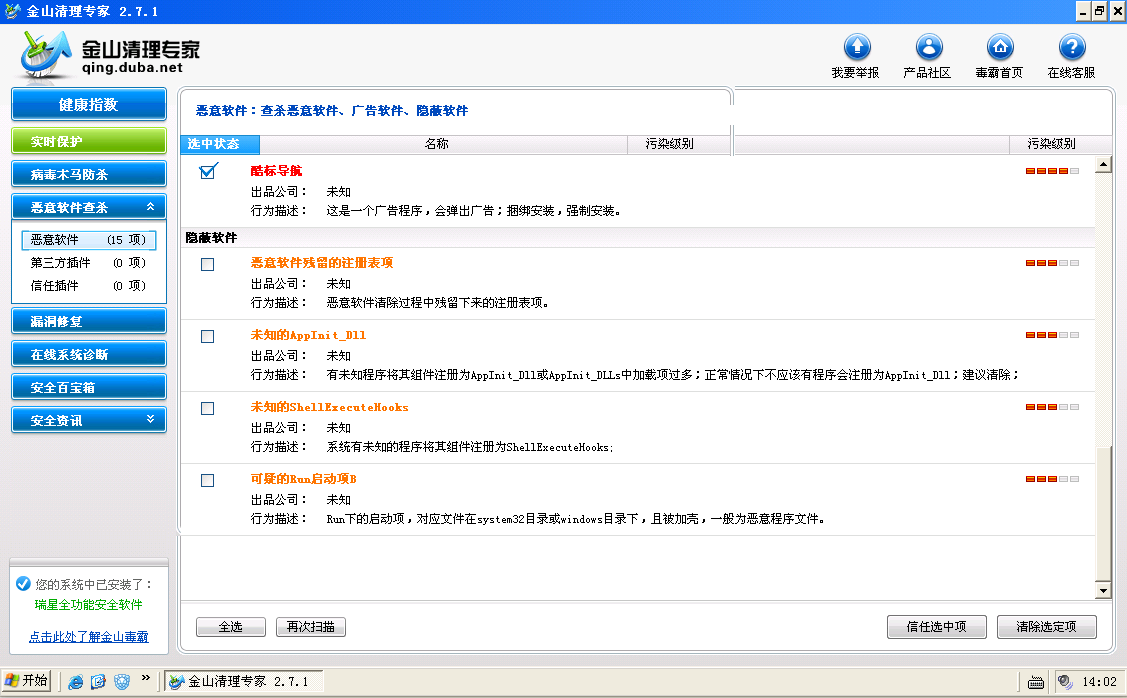Viewport: 1127px width, 698px height.
Task: Click the list scrollbar up arrow
Action: pyautogui.click(x=1103, y=165)
